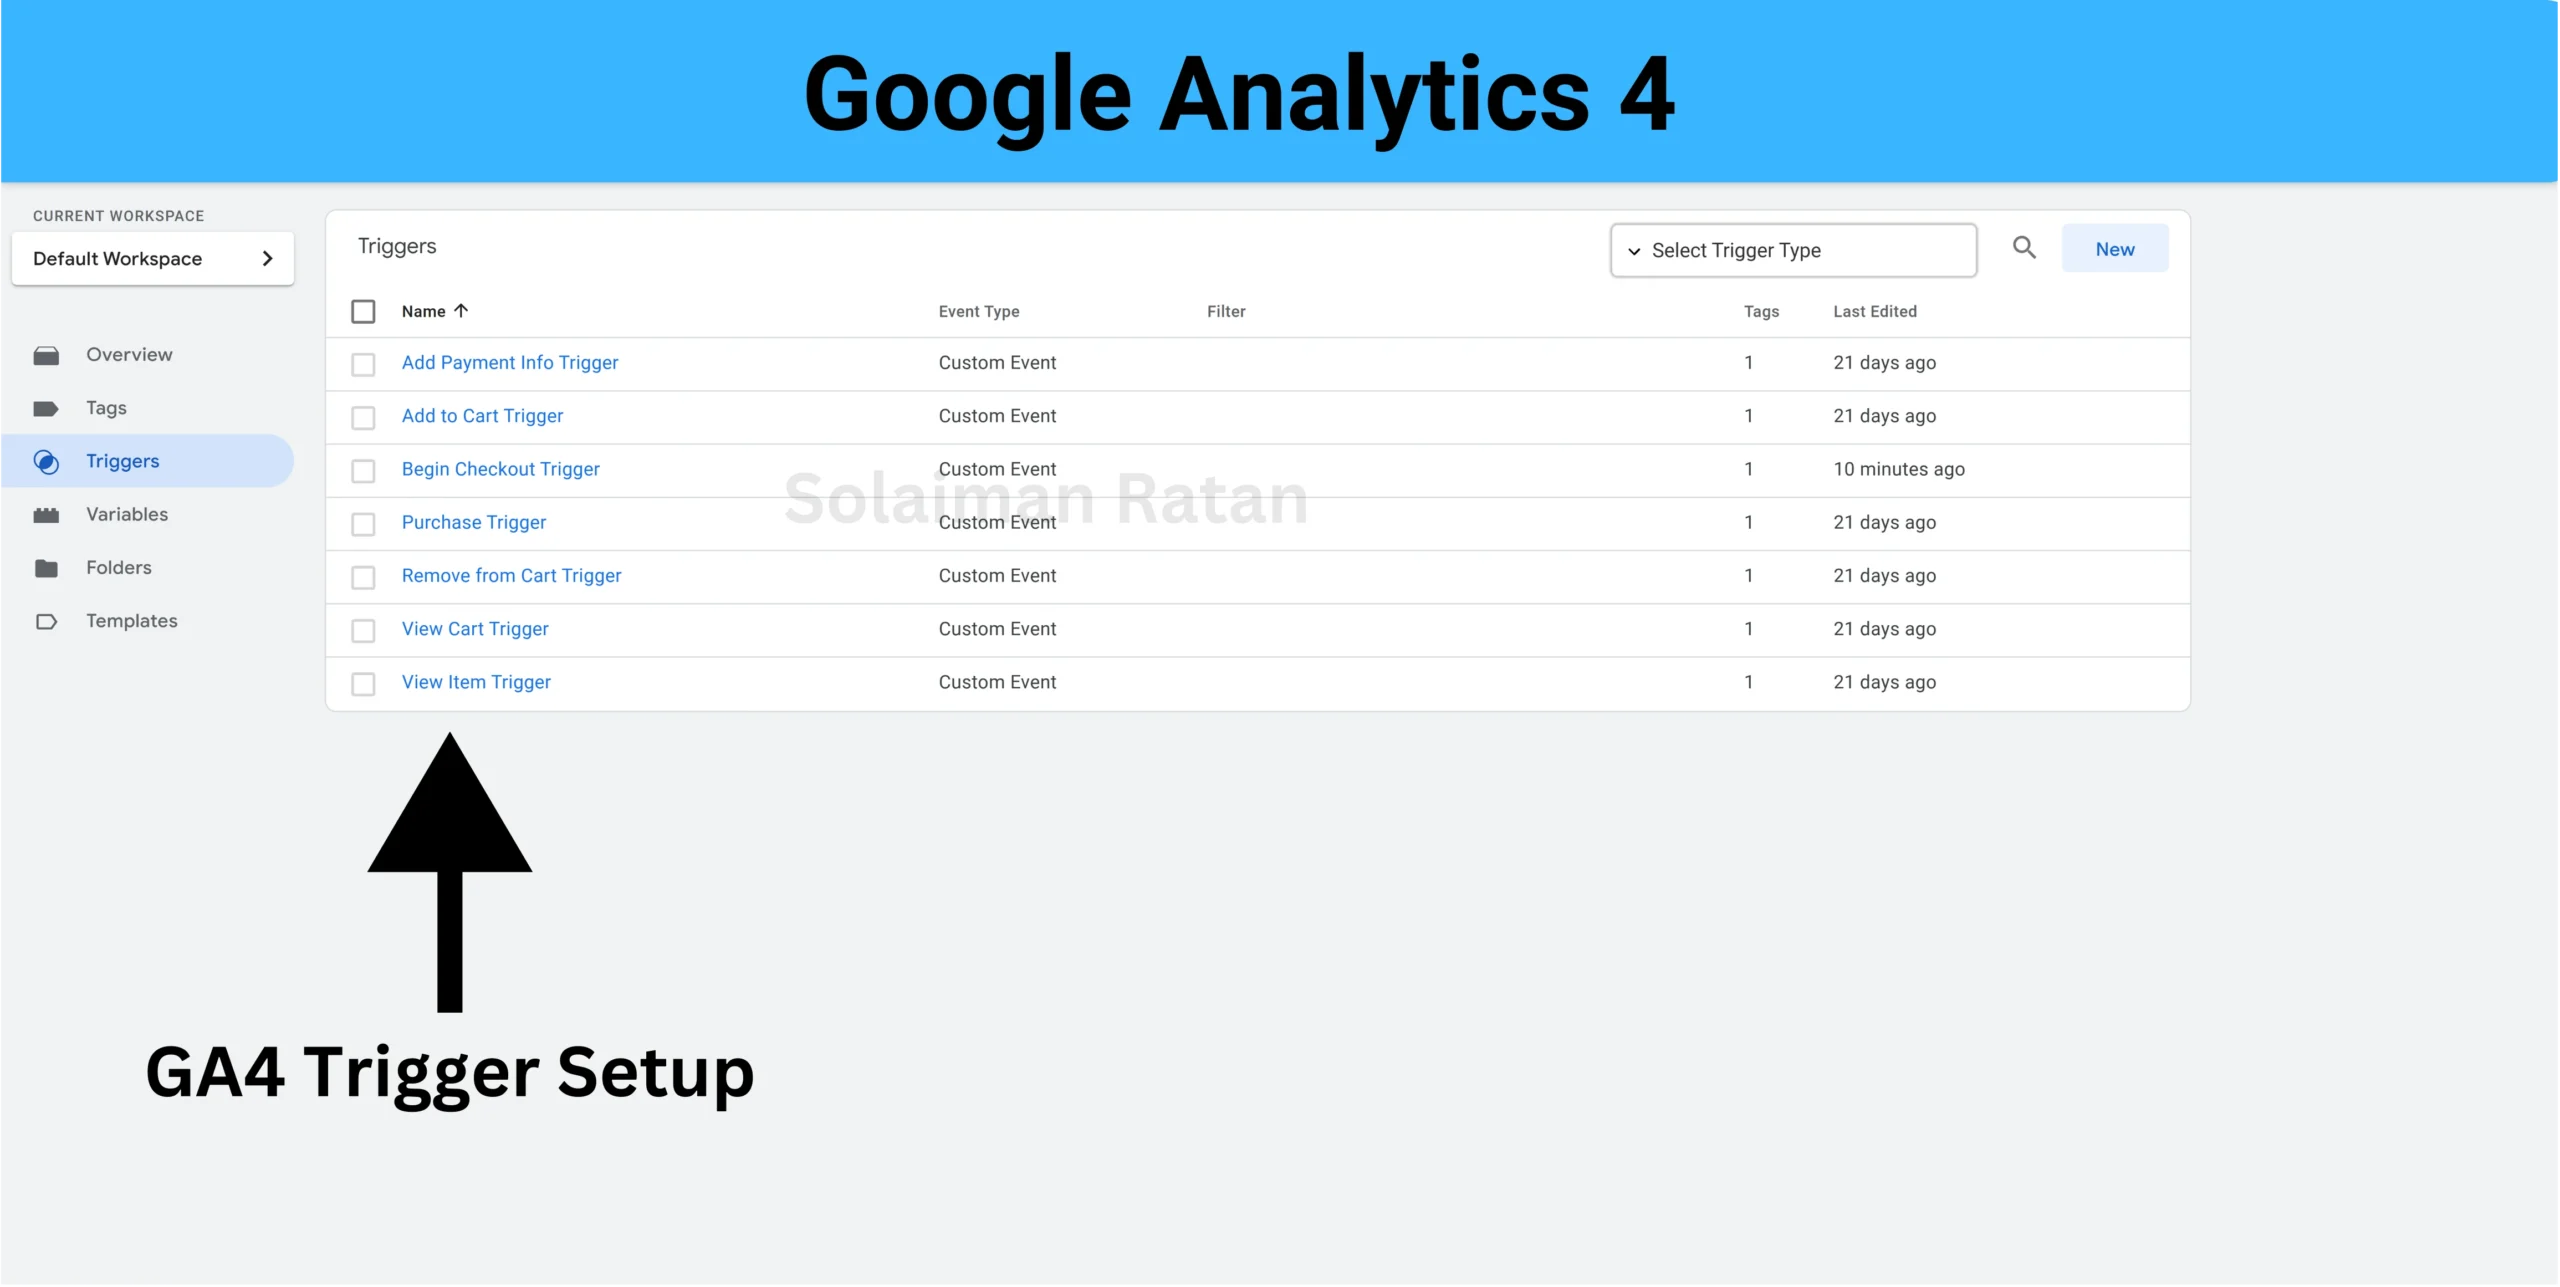Open the Begin Checkout Trigger link
The height and width of the screenshot is (1287, 2560).
tap(500, 469)
